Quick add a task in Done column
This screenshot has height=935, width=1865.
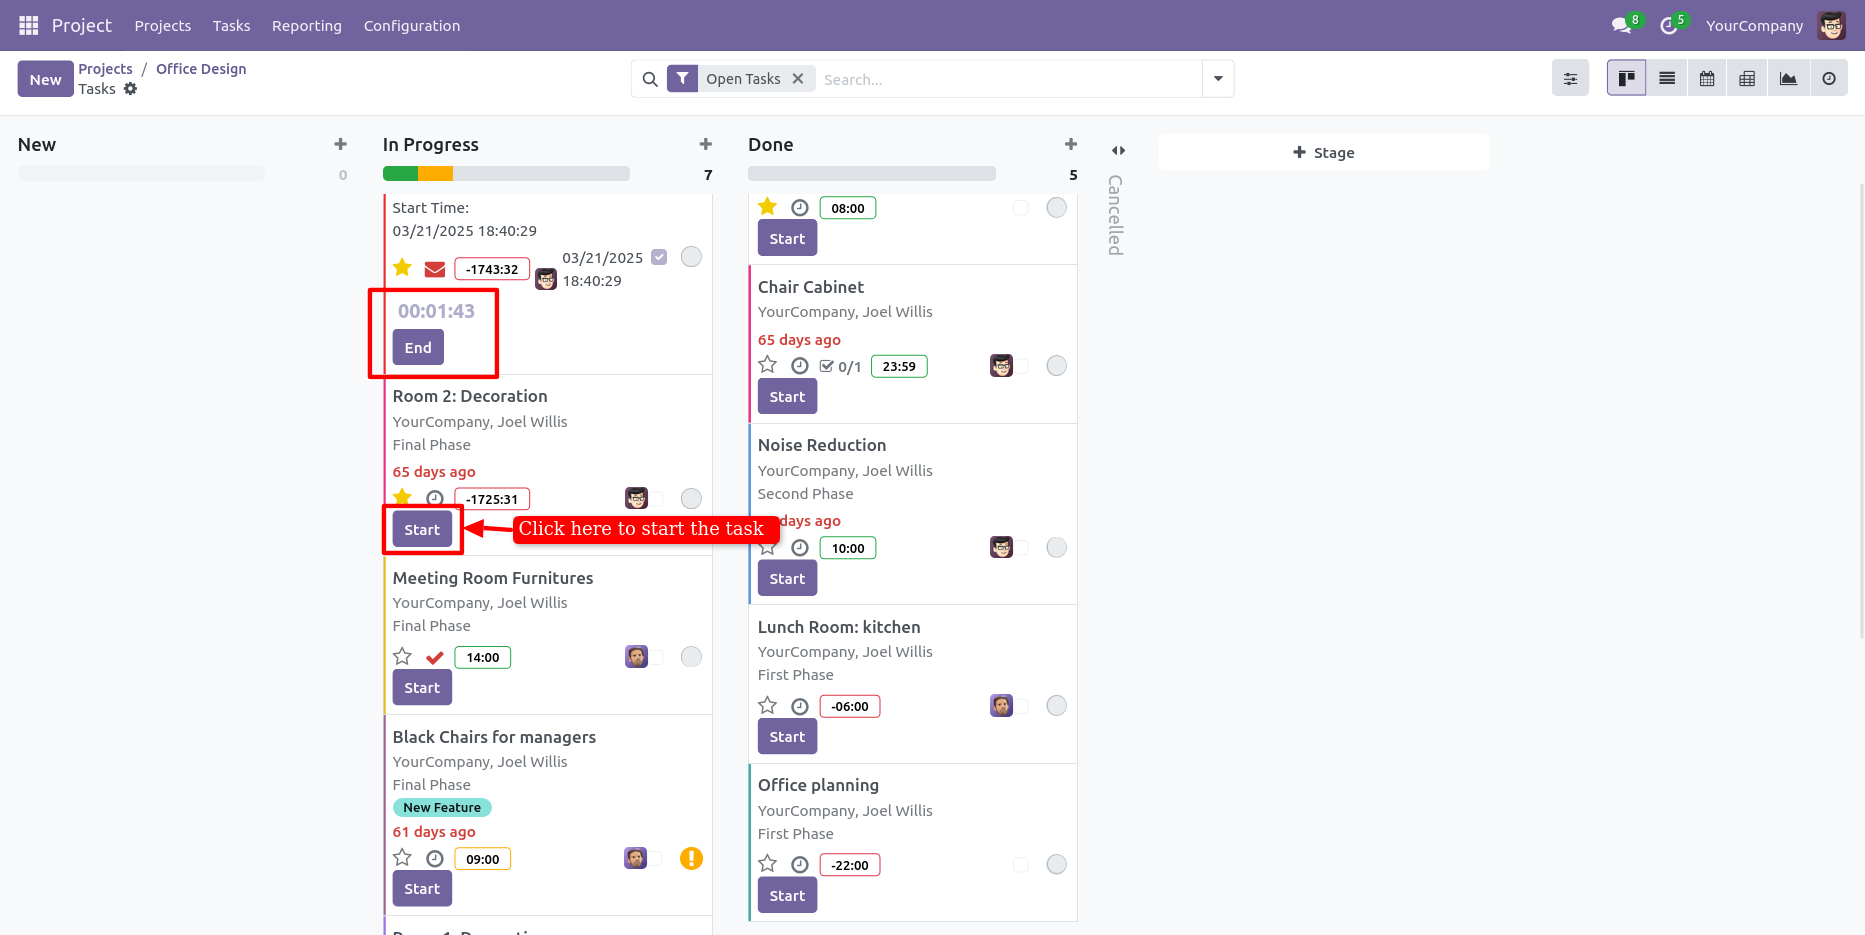(1071, 144)
